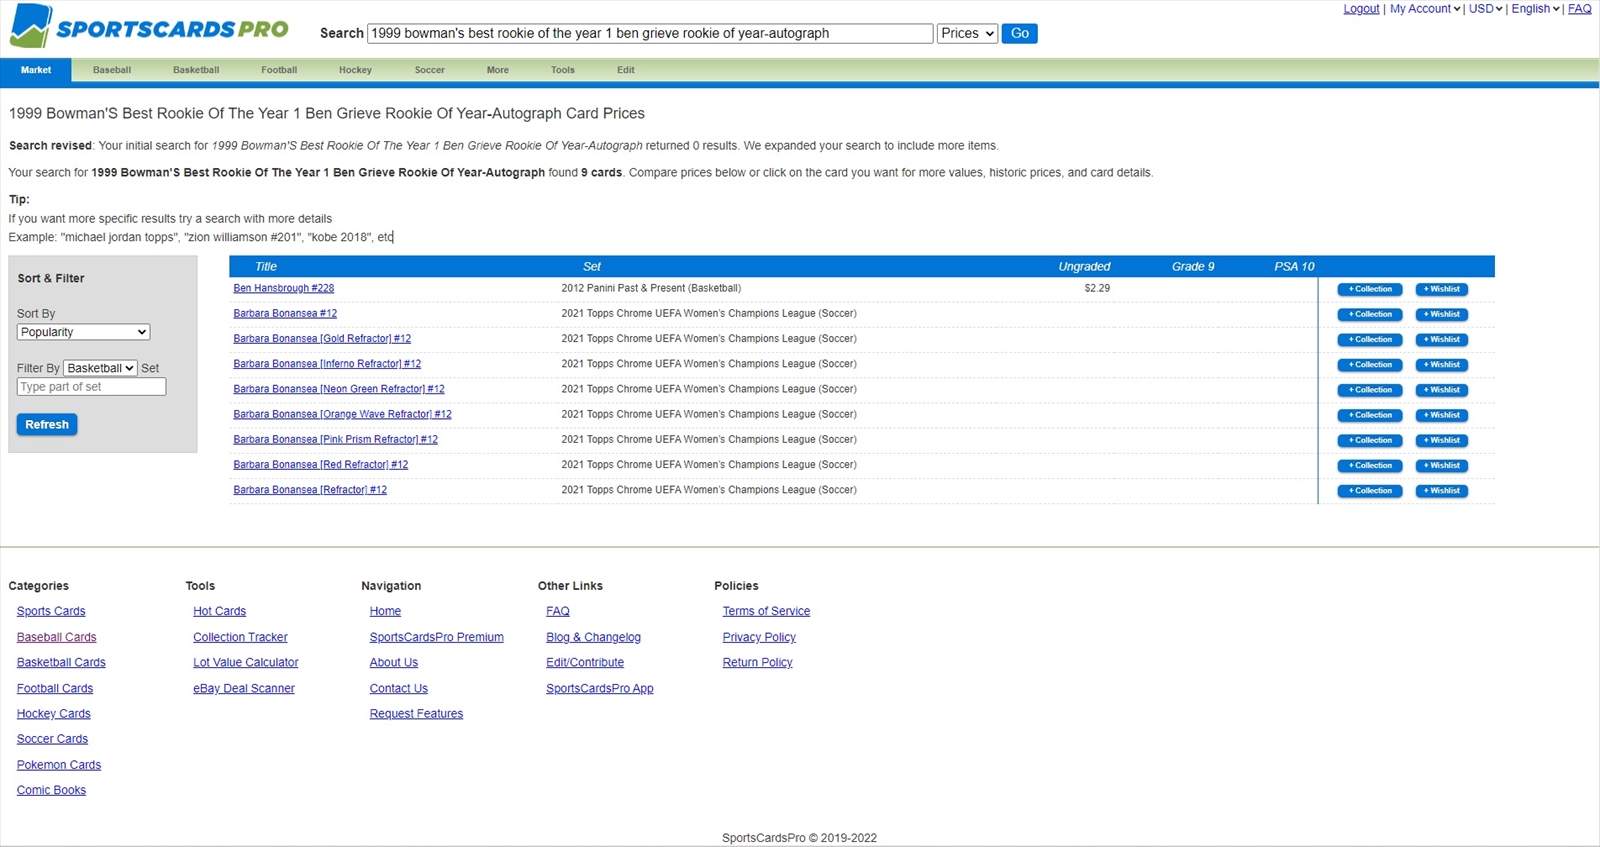
Task: Open Barbara Bonansea Neon Green Refractor card
Action: click(339, 389)
